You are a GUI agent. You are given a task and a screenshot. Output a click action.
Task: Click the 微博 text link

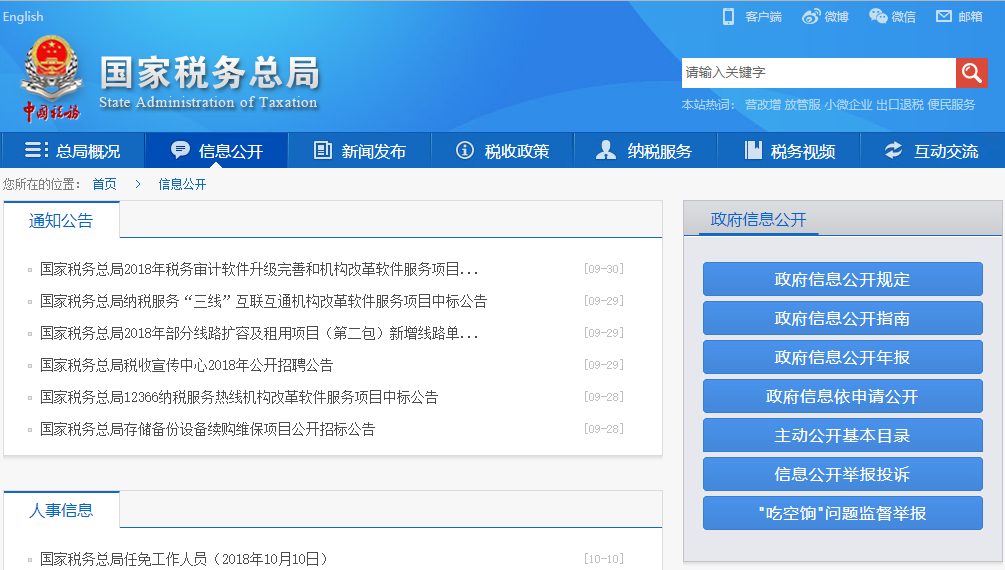pyautogui.click(x=836, y=17)
